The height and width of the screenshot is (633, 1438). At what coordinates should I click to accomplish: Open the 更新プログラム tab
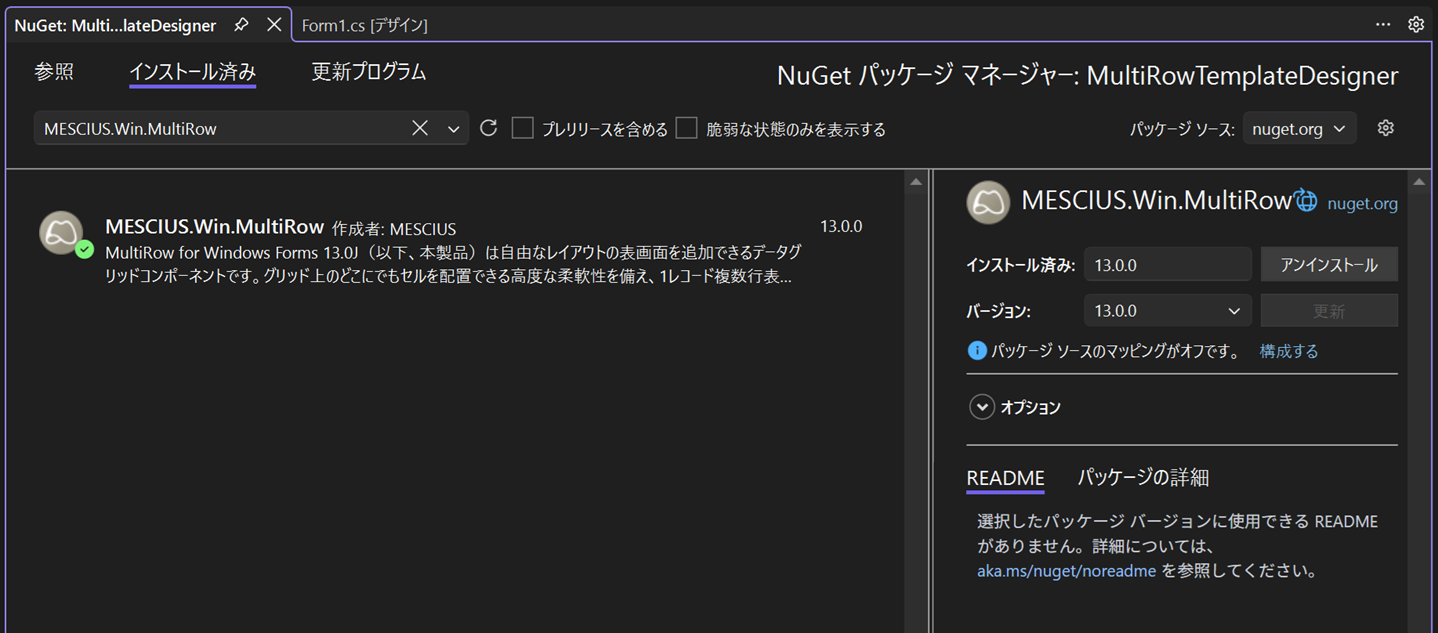(369, 72)
